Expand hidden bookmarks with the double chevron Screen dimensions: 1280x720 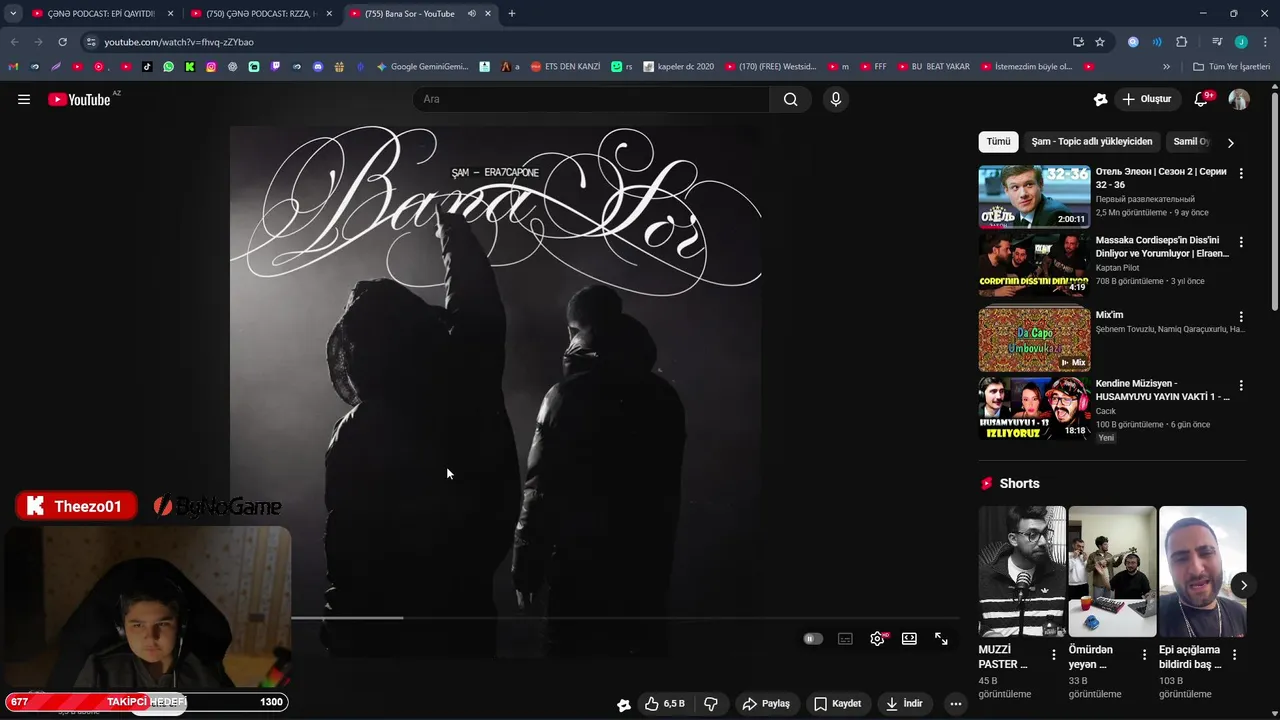coord(1166,67)
